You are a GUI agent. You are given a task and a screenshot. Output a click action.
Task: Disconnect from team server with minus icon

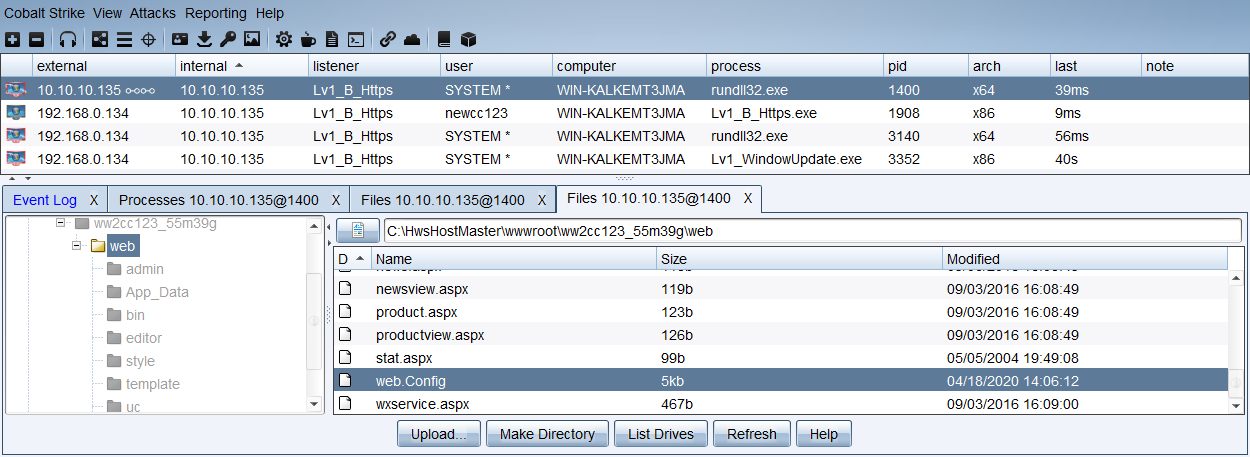click(x=36, y=40)
